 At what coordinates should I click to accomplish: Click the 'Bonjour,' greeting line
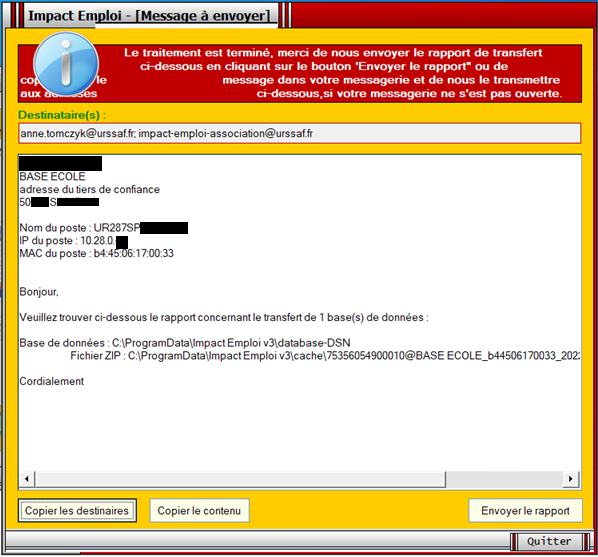point(39,292)
